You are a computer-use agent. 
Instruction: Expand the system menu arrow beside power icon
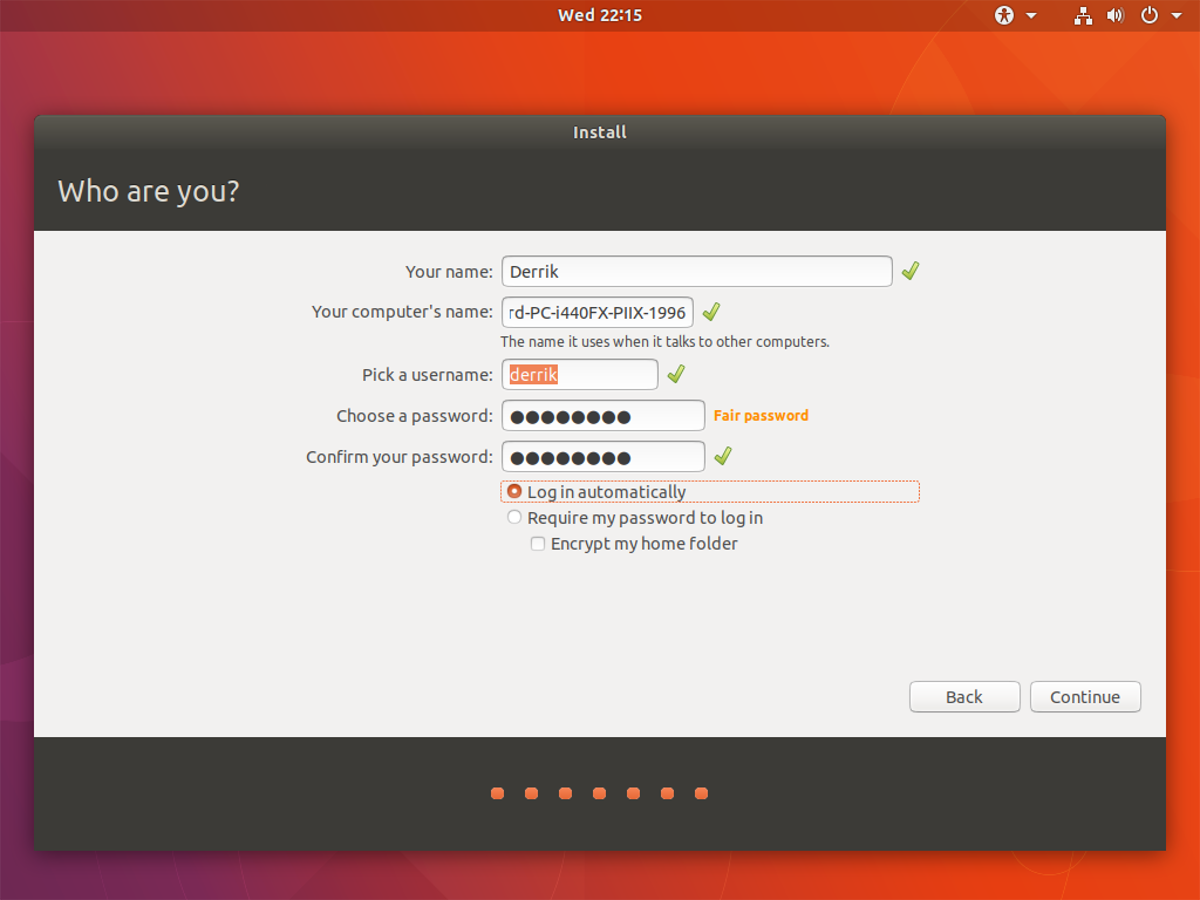(x=1176, y=16)
